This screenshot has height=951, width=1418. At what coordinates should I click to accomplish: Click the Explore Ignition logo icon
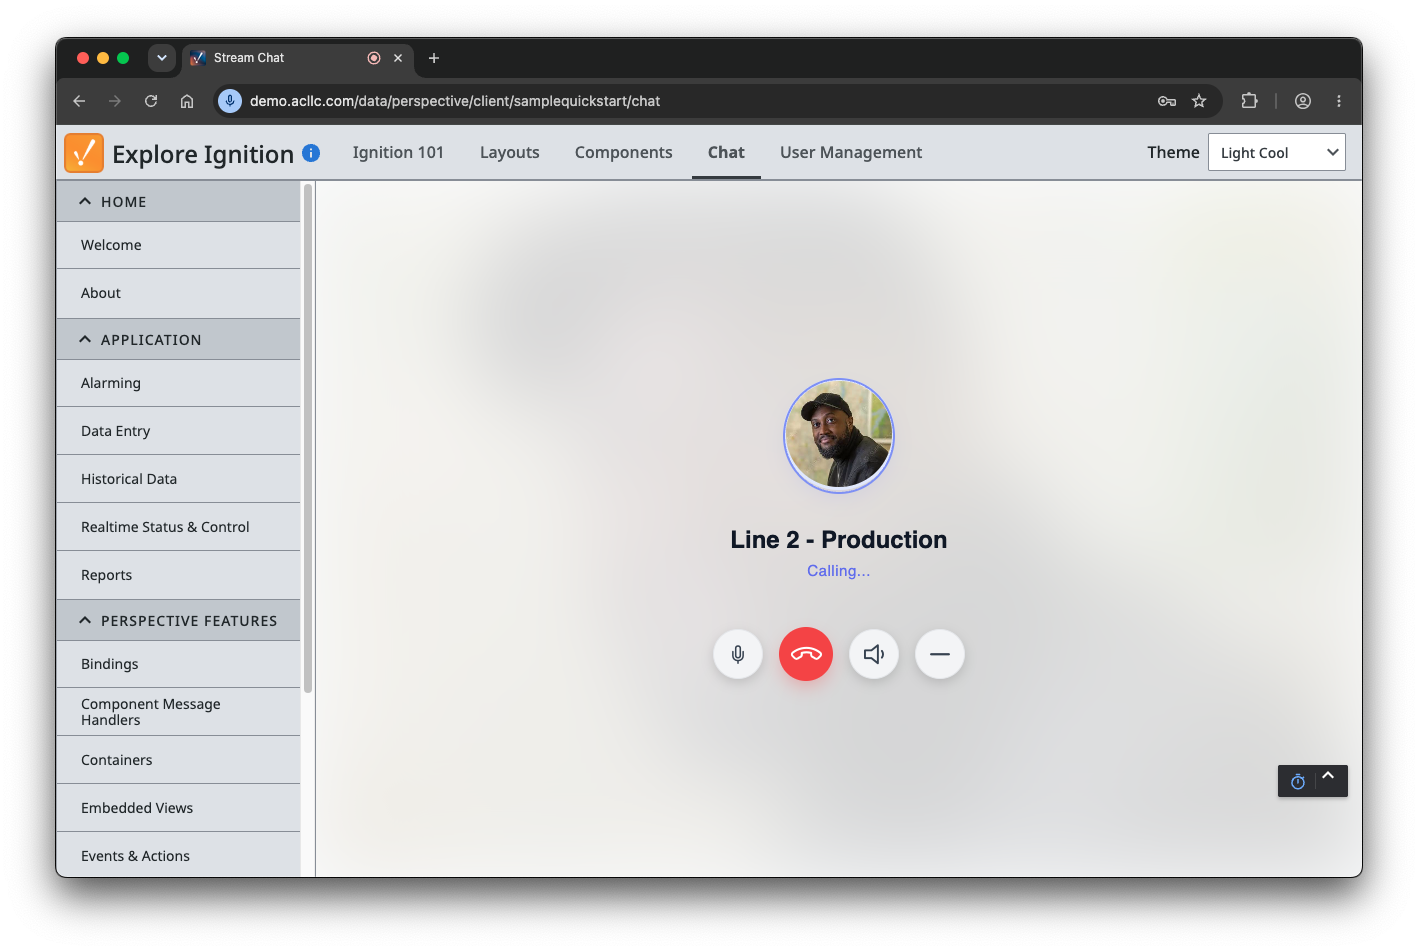84,153
